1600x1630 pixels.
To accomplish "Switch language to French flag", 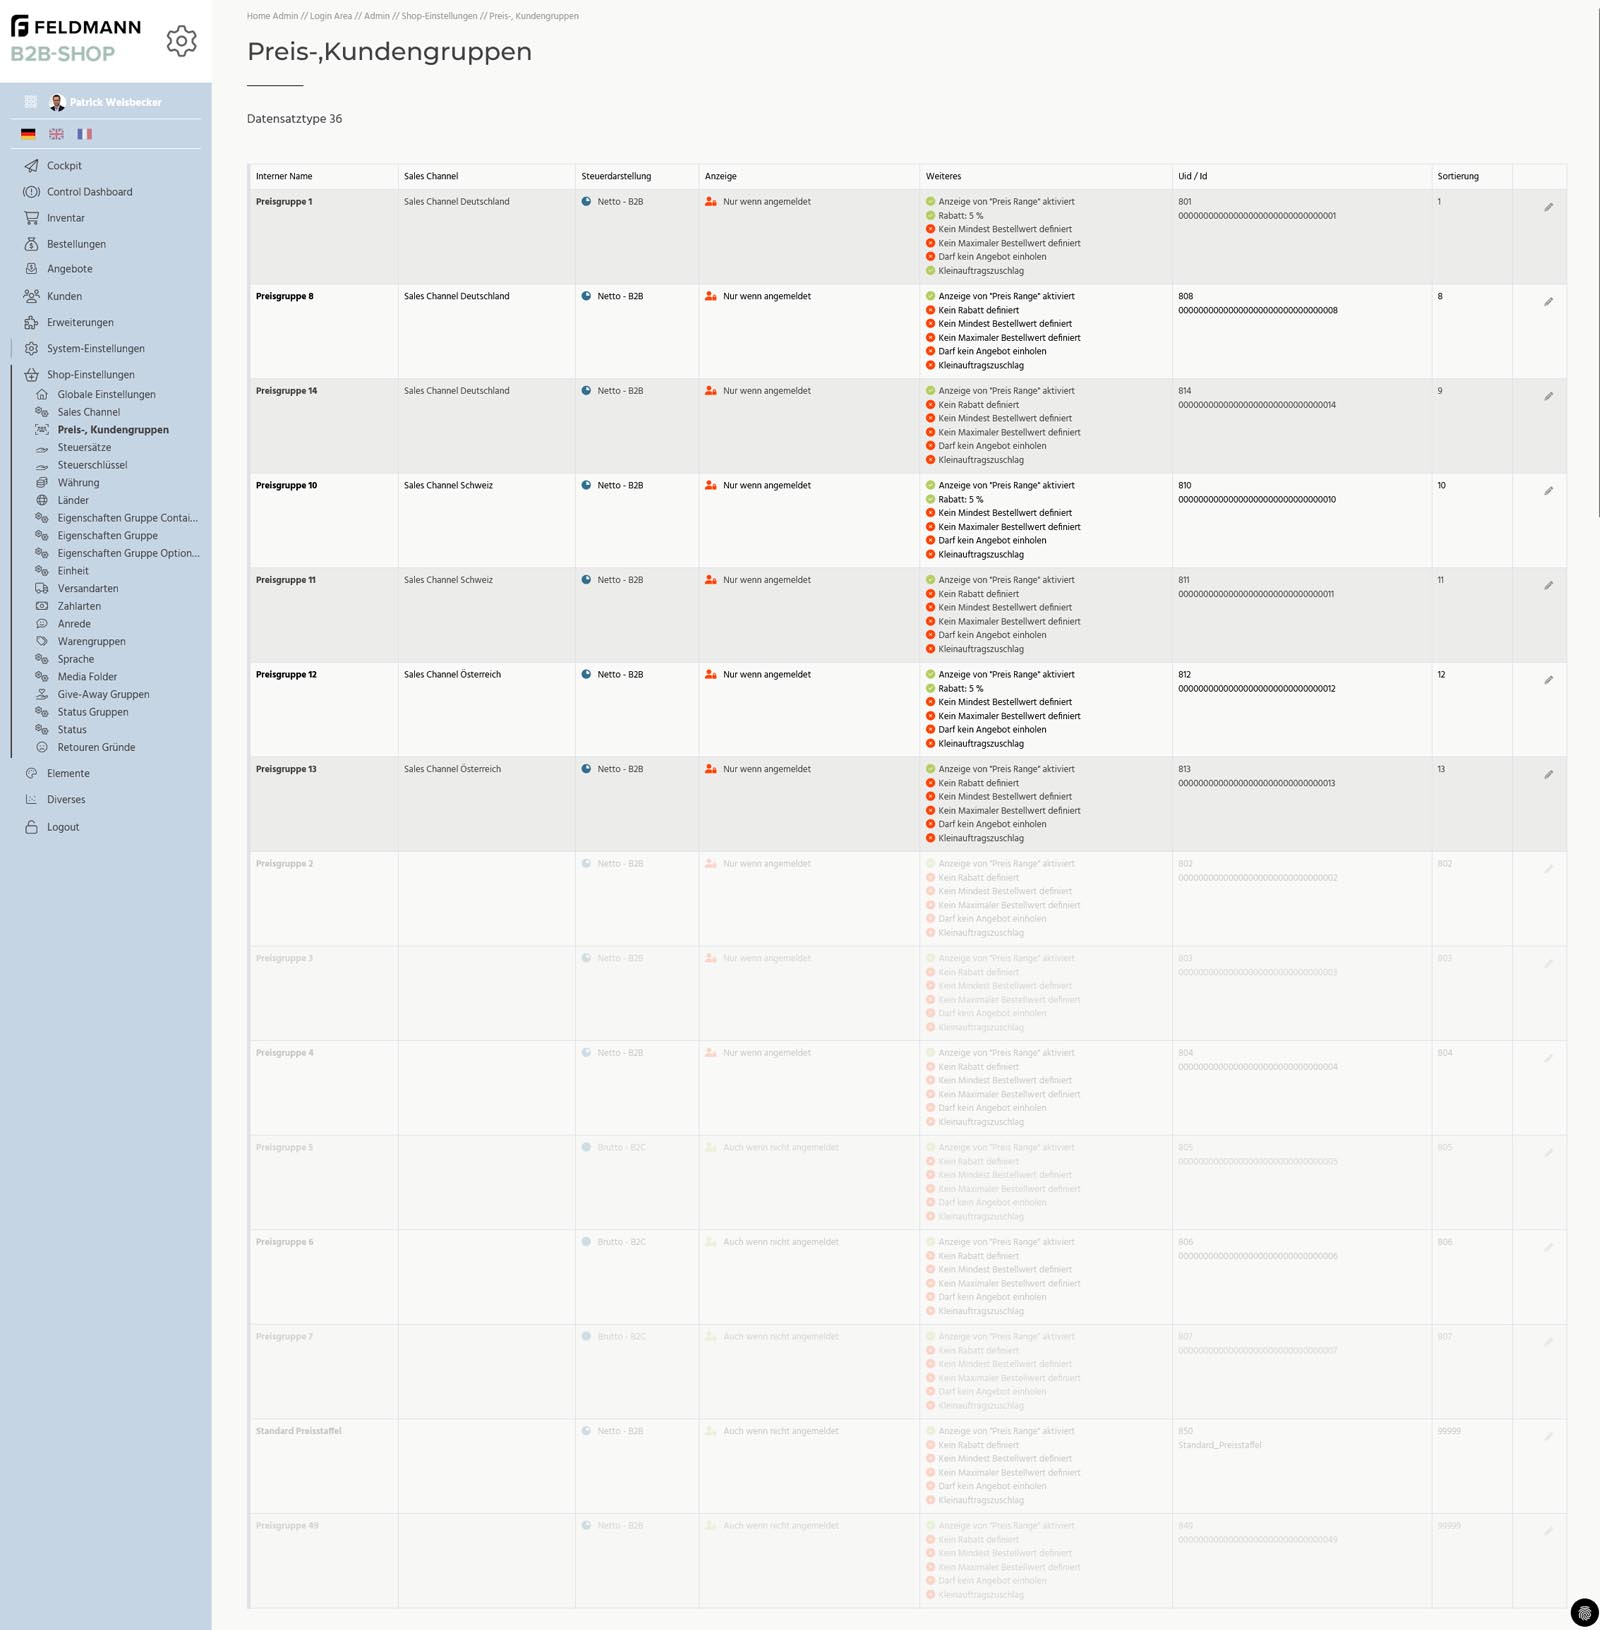I will 84,134.
